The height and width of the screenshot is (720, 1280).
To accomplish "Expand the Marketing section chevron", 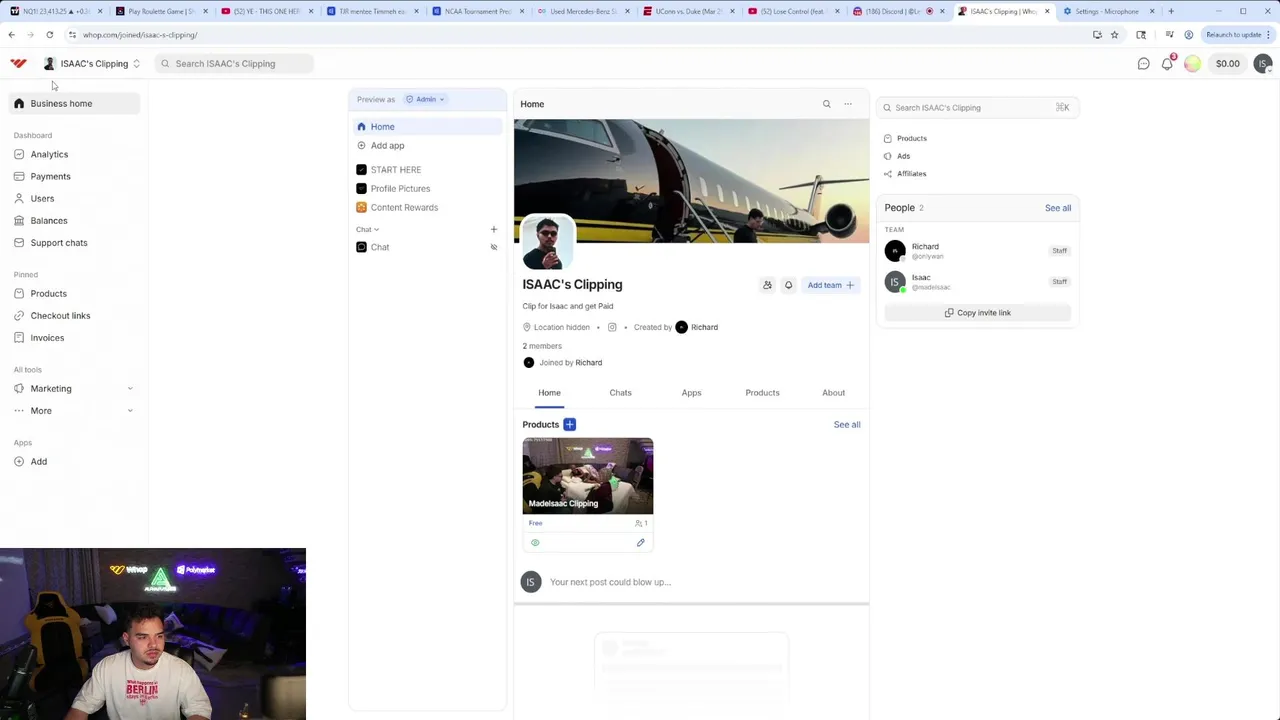I will pyautogui.click(x=130, y=389).
